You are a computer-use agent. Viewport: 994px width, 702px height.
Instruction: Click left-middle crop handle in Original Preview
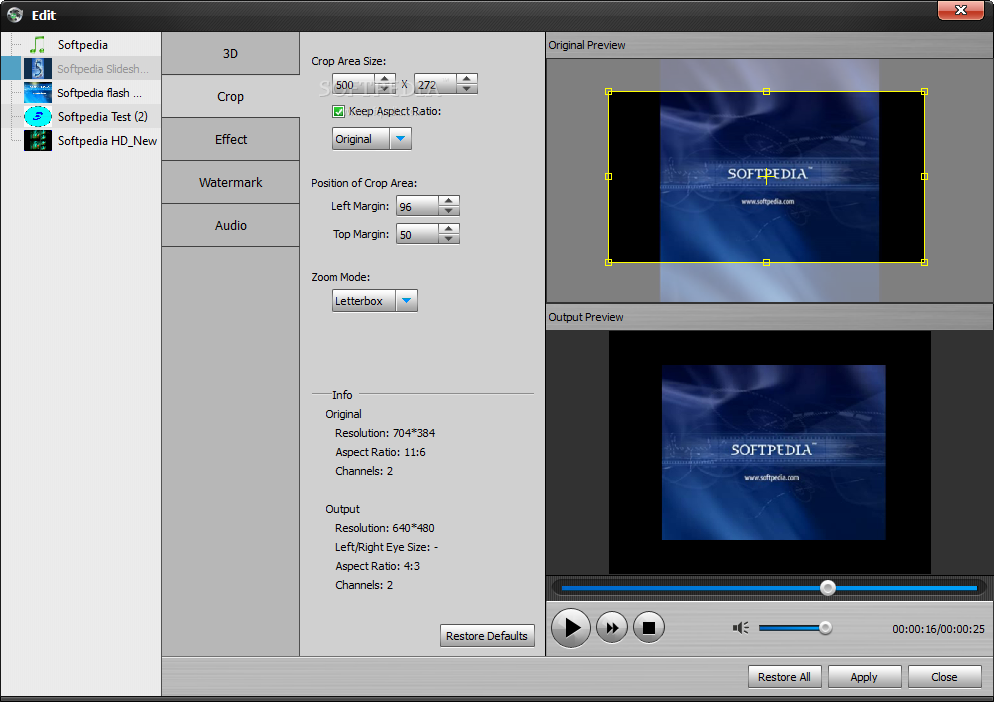pyautogui.click(x=609, y=176)
